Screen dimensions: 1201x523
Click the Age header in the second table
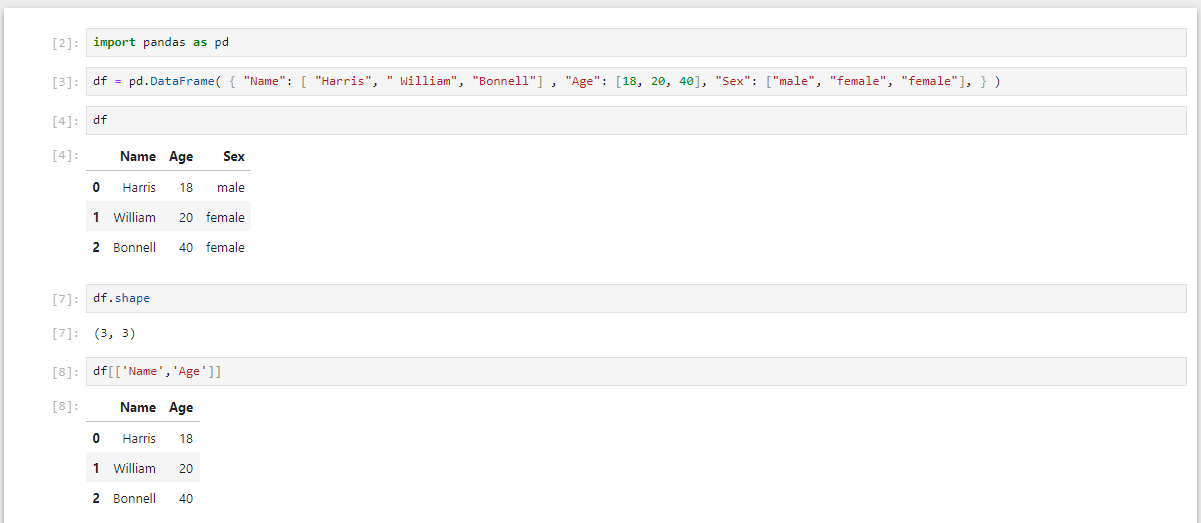click(x=181, y=407)
